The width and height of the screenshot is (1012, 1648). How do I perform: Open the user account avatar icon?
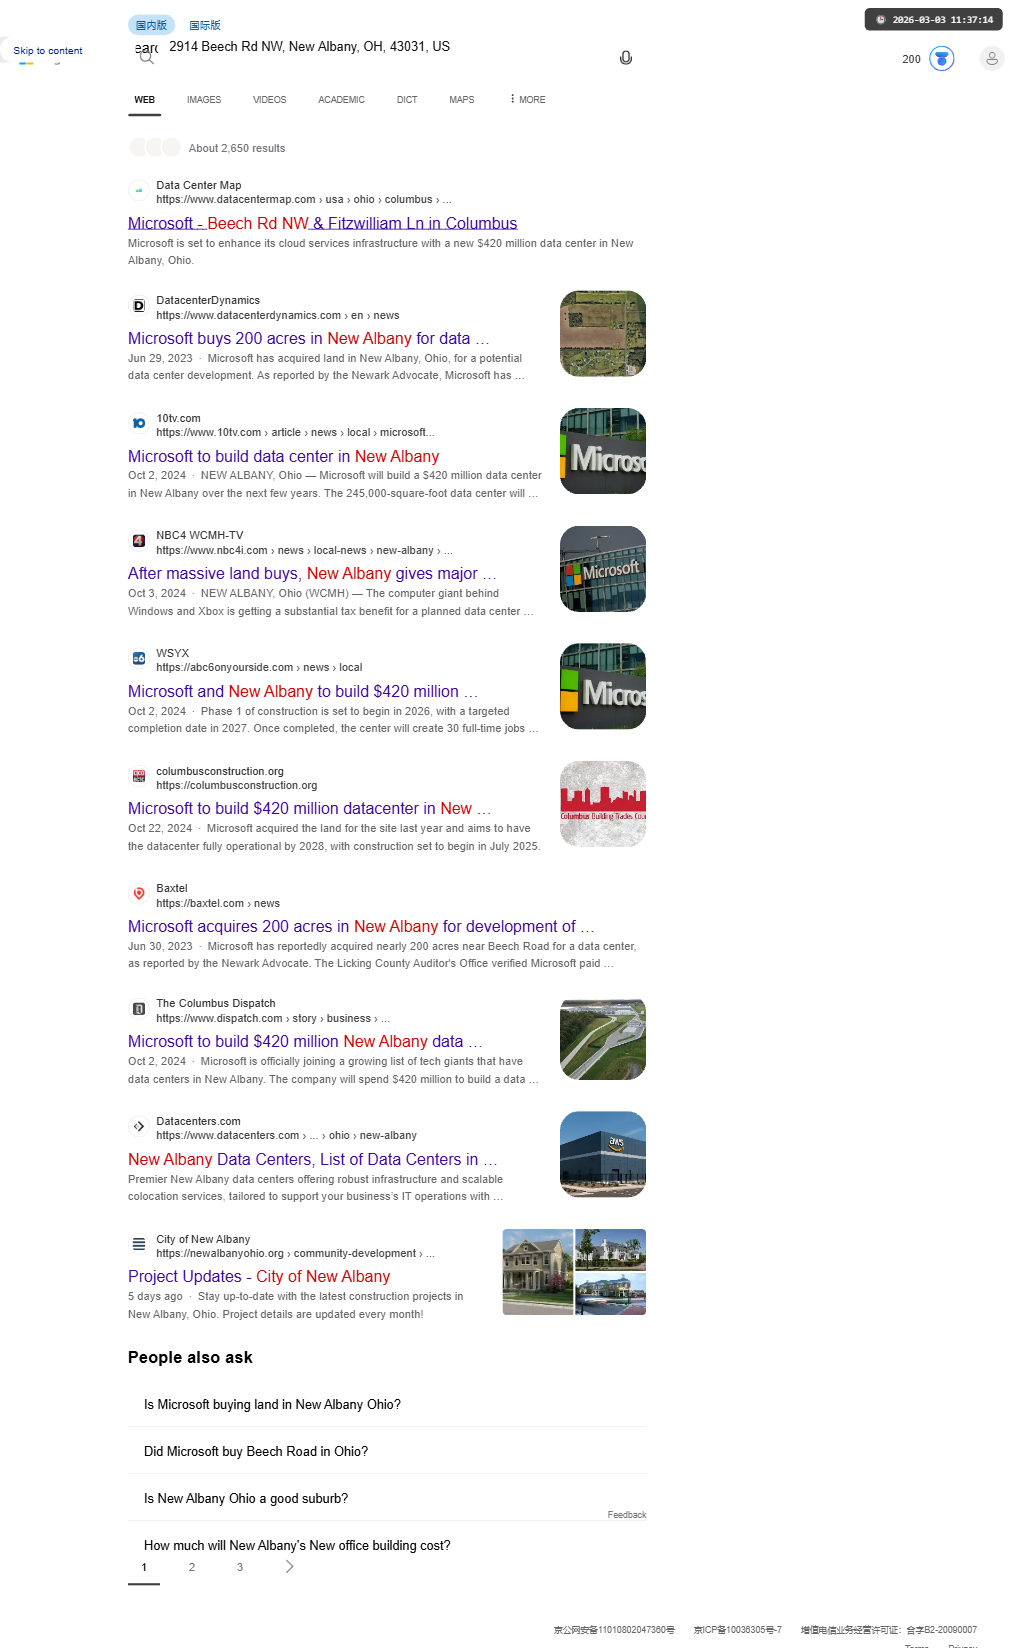992,59
